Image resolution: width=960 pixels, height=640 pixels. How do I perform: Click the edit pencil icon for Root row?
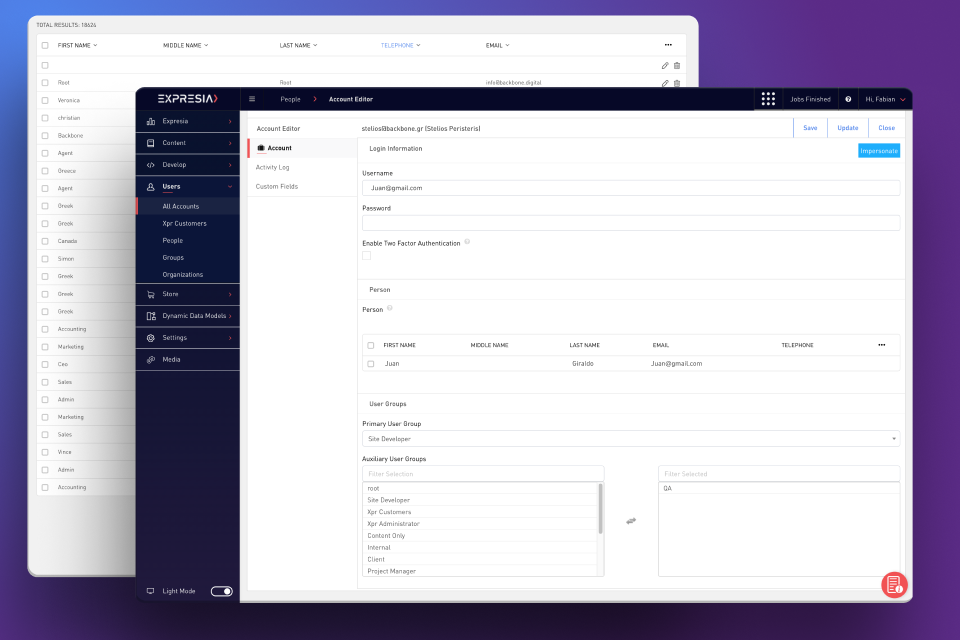[665, 83]
